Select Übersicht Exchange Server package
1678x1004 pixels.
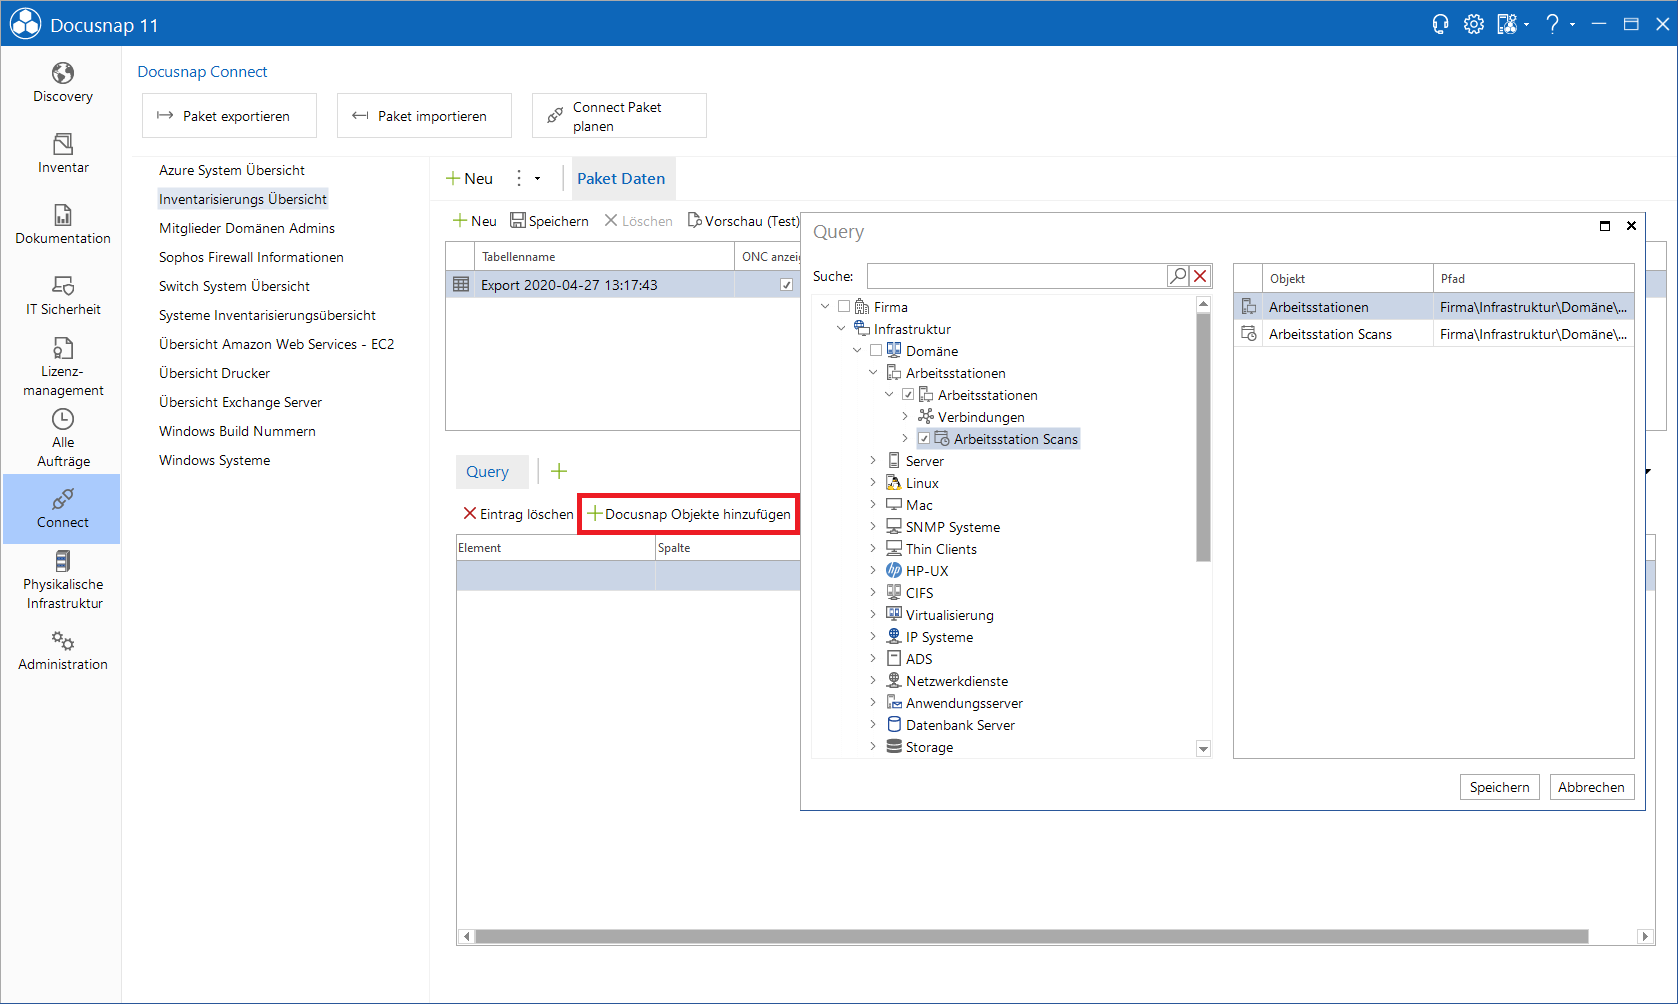tap(240, 402)
